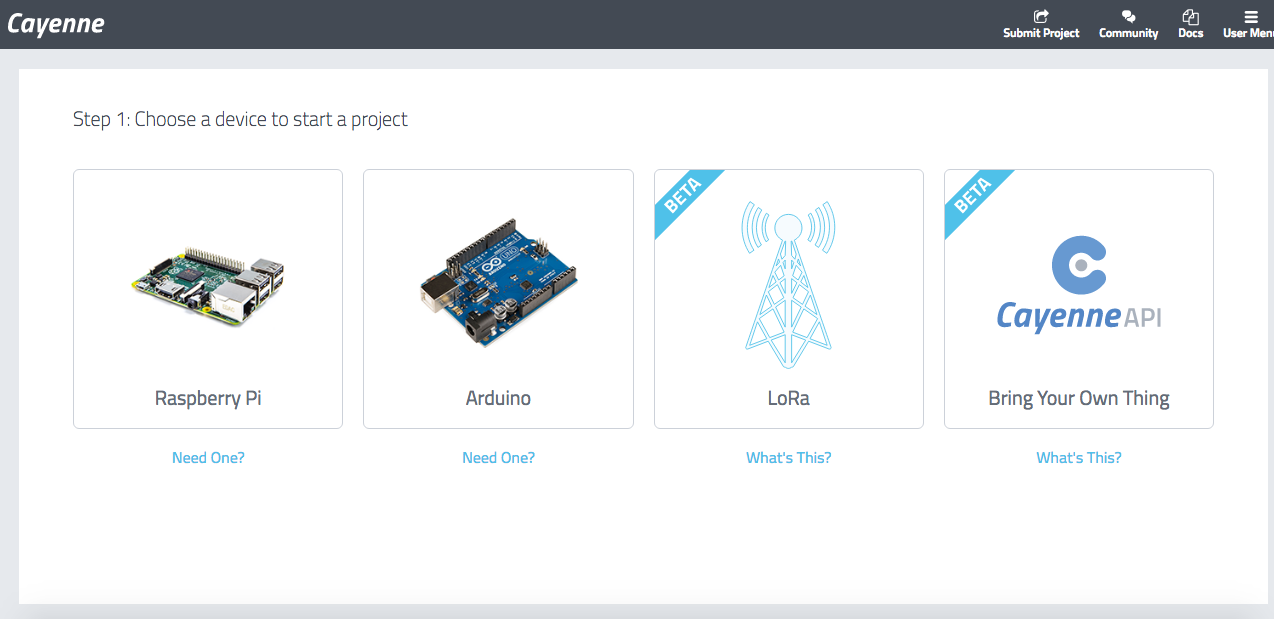Open "Need One?" link under Raspberry Pi
This screenshot has width=1274, height=619.
pyautogui.click(x=208, y=458)
